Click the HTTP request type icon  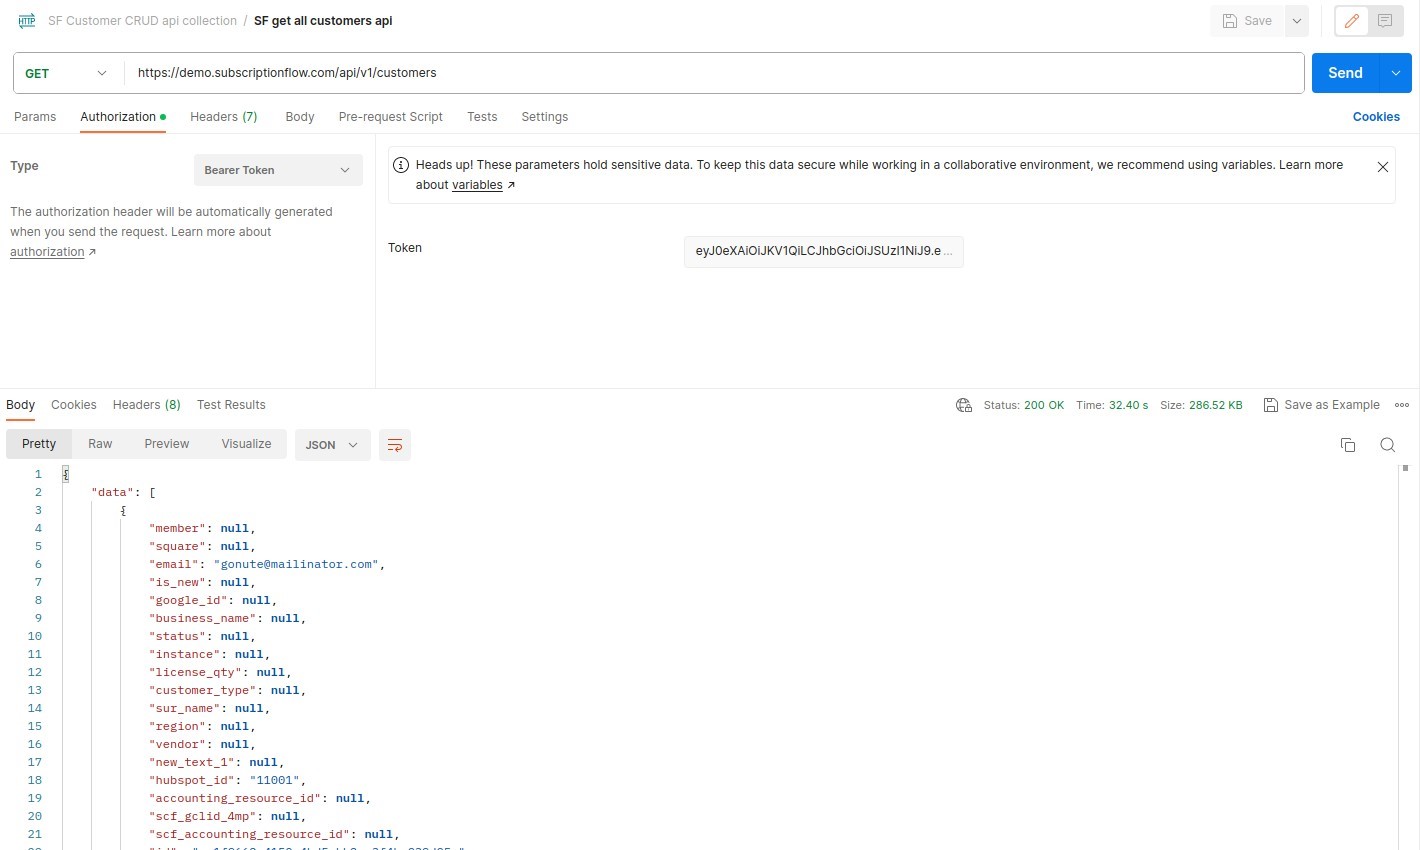(x=27, y=21)
